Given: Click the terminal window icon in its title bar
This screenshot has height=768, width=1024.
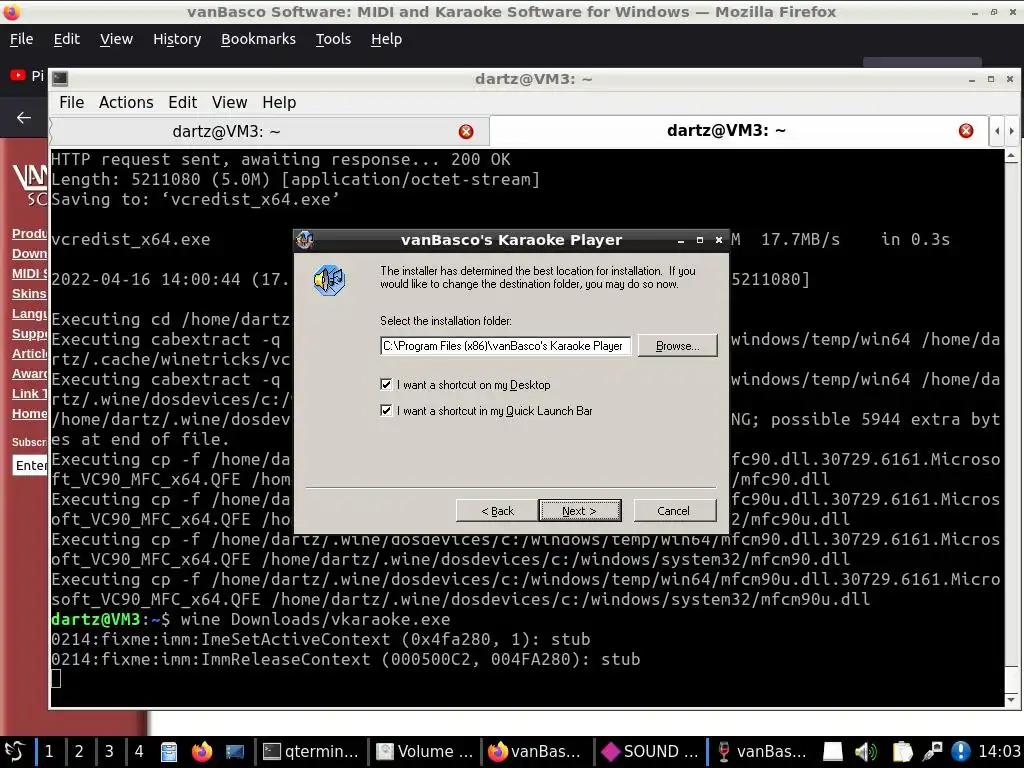Looking at the screenshot, I should click(x=60, y=78).
